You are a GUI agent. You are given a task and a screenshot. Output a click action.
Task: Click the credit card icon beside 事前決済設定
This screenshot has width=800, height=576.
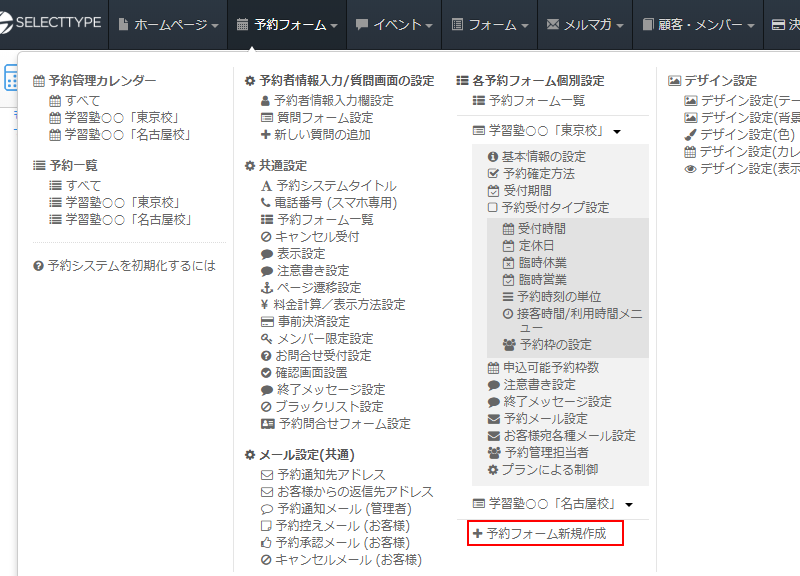(x=266, y=322)
